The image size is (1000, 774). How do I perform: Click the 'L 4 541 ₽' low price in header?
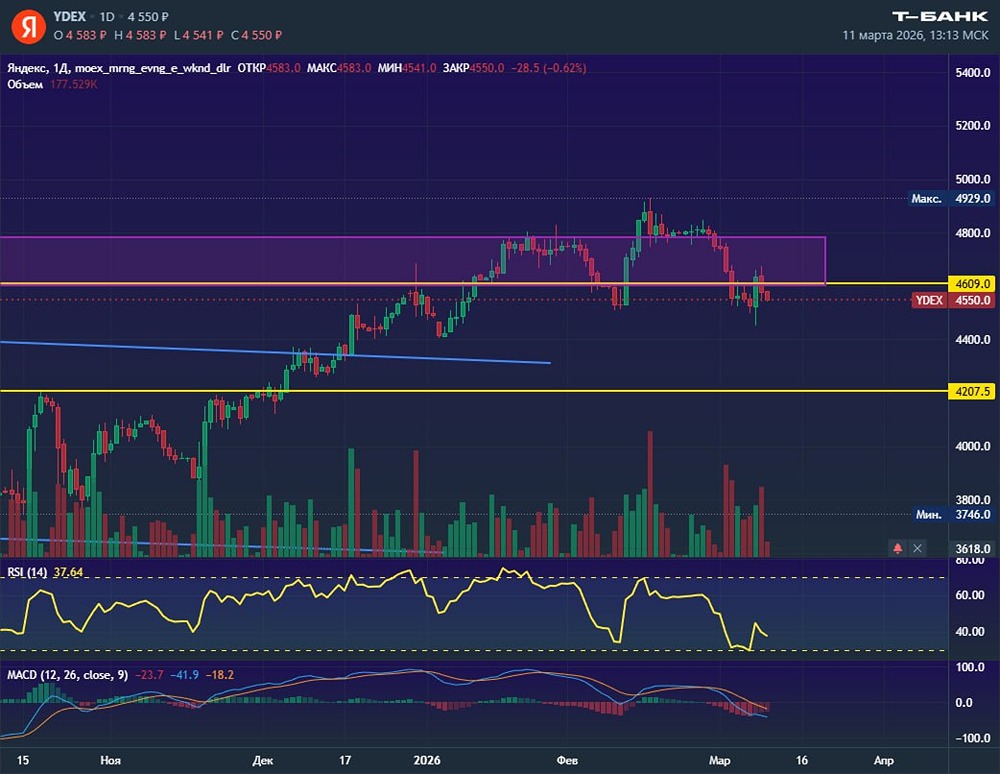pos(198,35)
